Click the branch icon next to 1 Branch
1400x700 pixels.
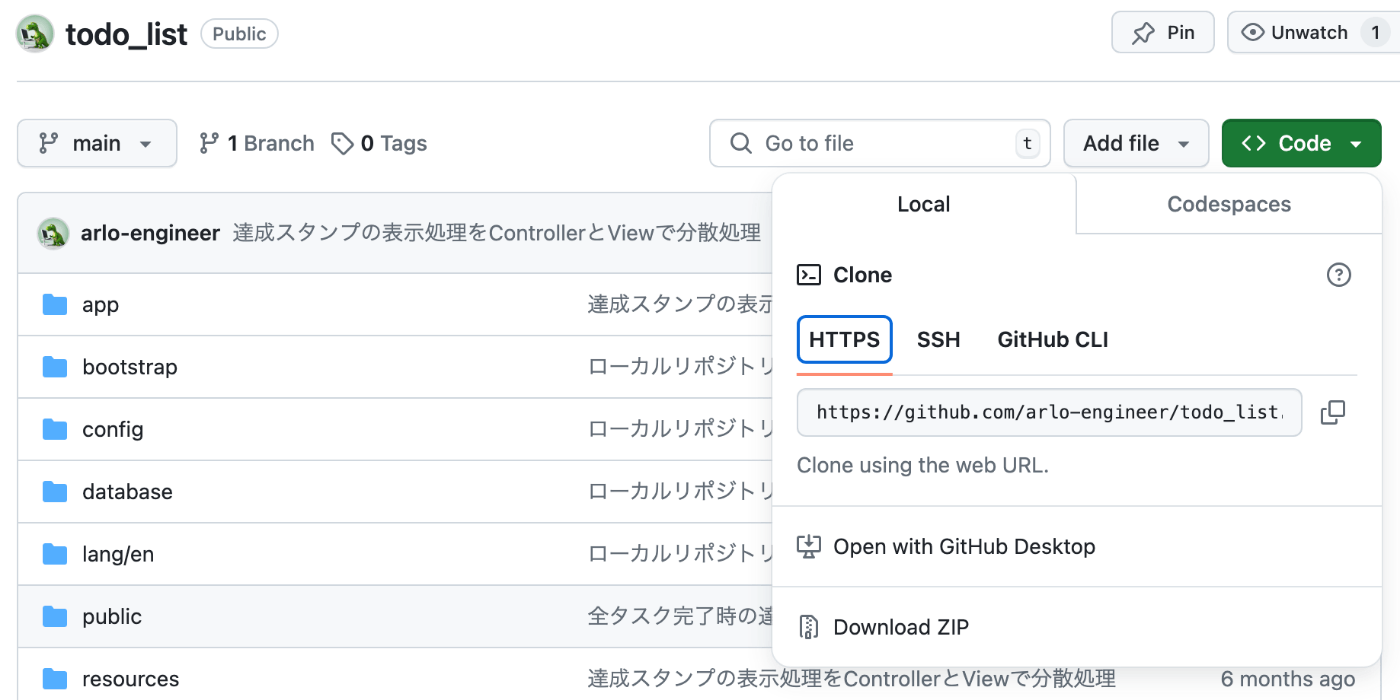[209, 143]
